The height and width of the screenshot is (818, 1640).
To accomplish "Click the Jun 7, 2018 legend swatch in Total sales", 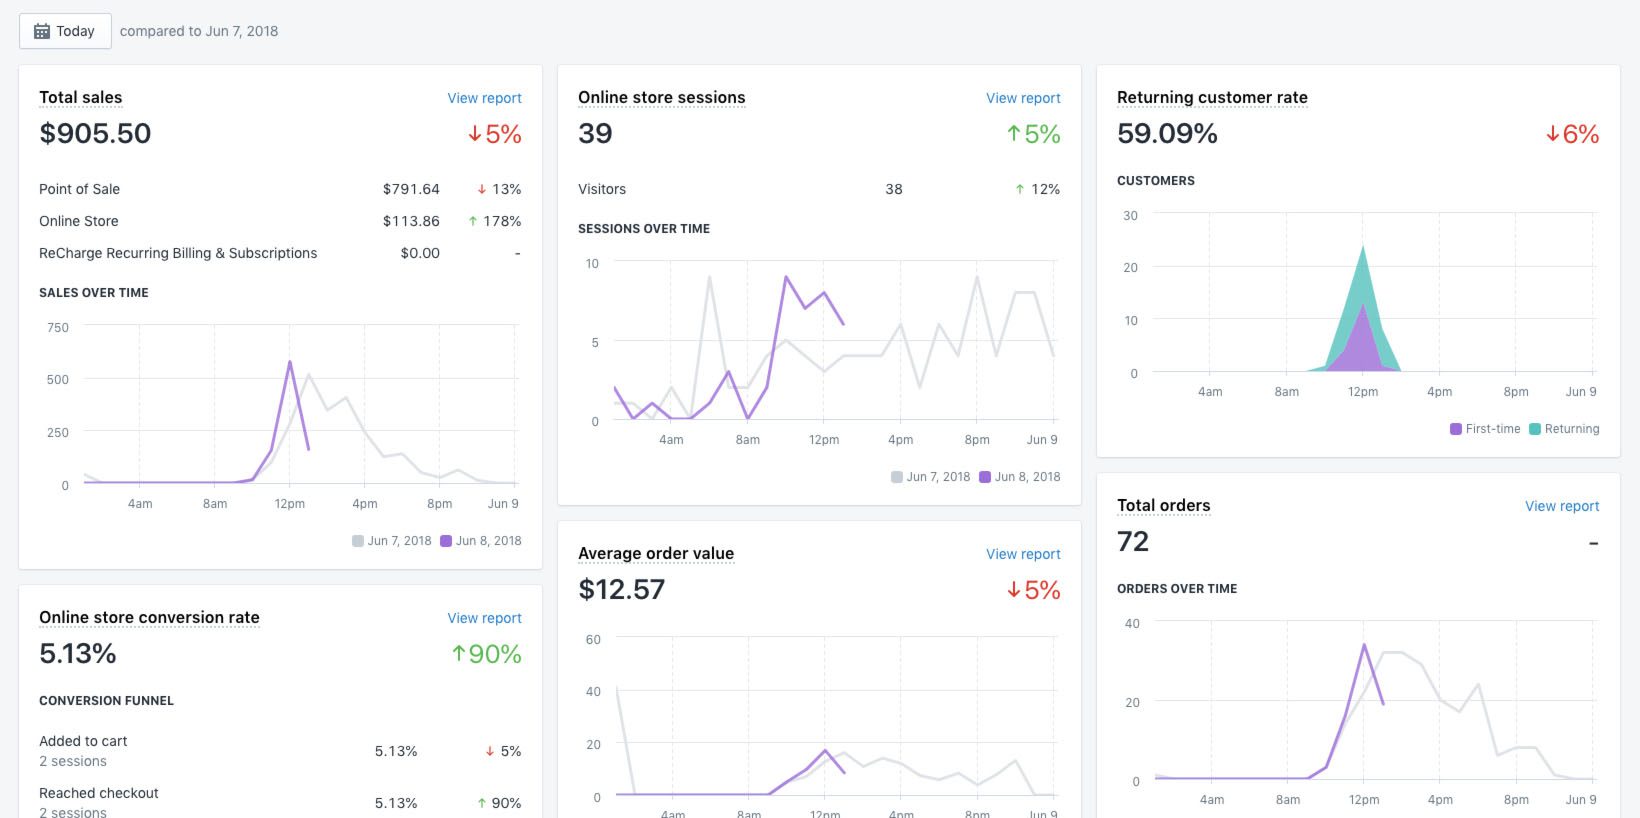I will point(358,541).
